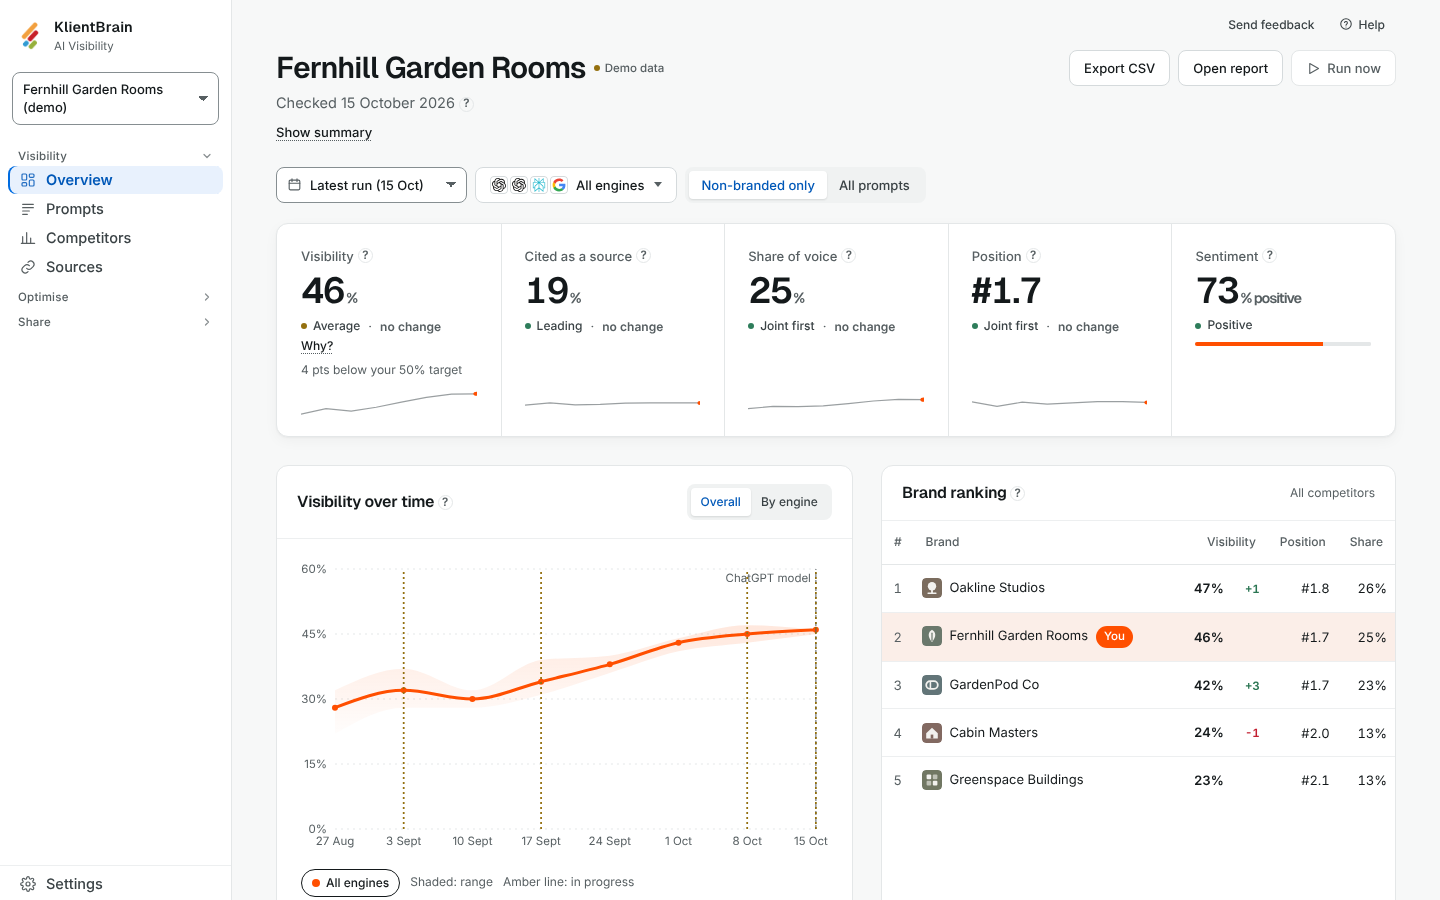Click the help icon next to Visibility
The image size is (1440, 900).
tap(366, 256)
